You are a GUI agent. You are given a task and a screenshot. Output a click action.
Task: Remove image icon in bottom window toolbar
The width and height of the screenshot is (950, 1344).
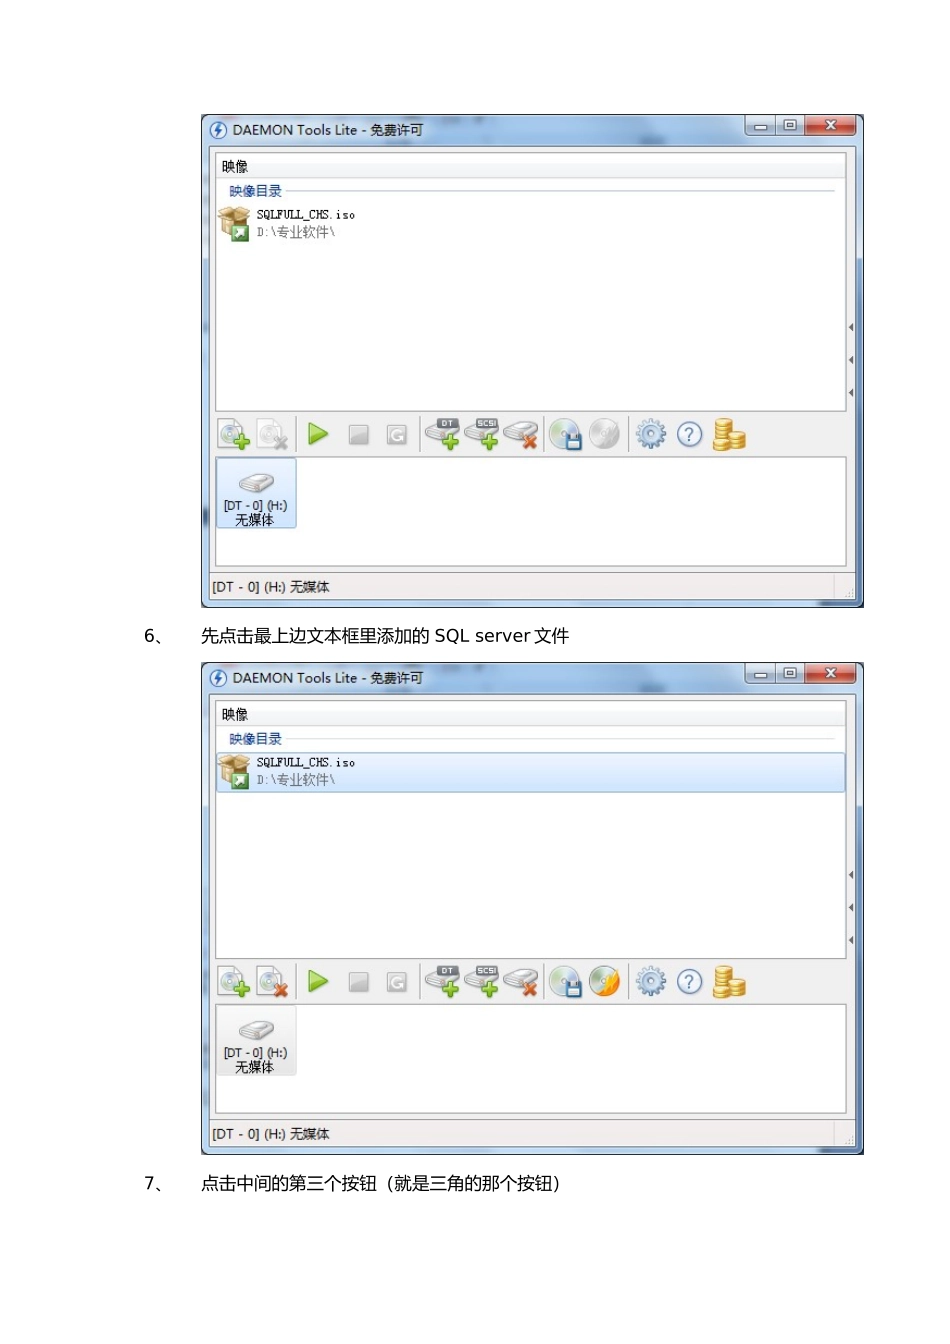click(272, 982)
